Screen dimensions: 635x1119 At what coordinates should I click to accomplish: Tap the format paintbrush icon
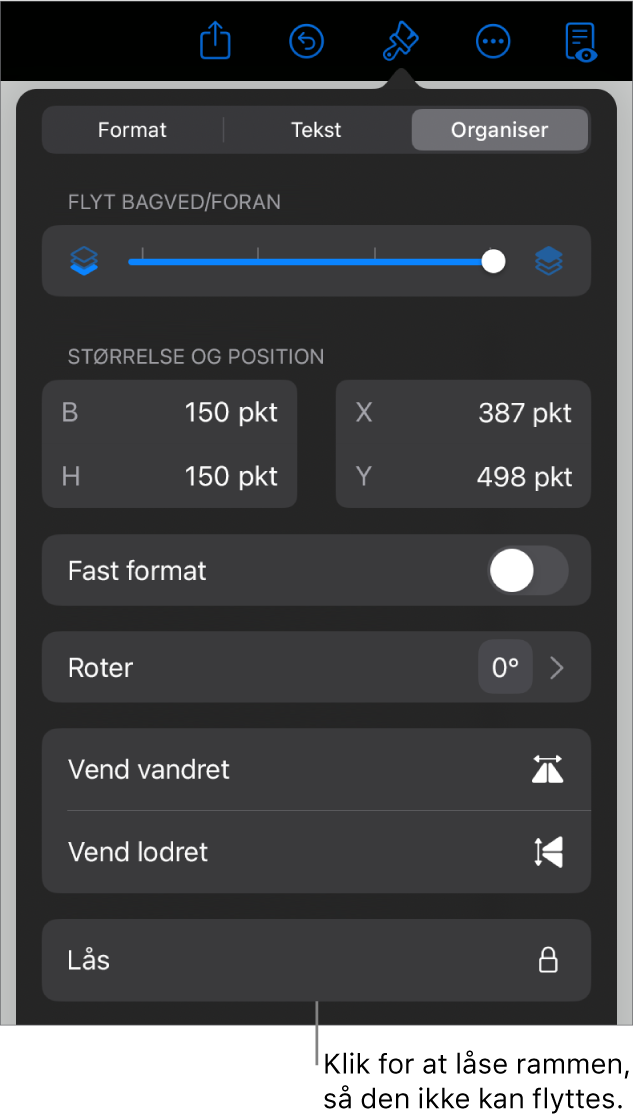400,41
